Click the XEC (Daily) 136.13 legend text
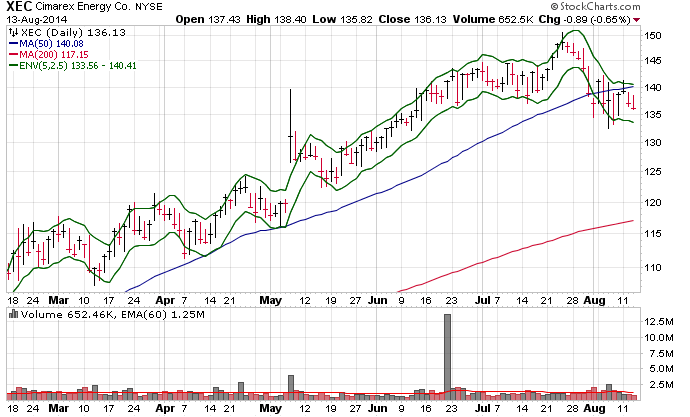 pos(73,33)
